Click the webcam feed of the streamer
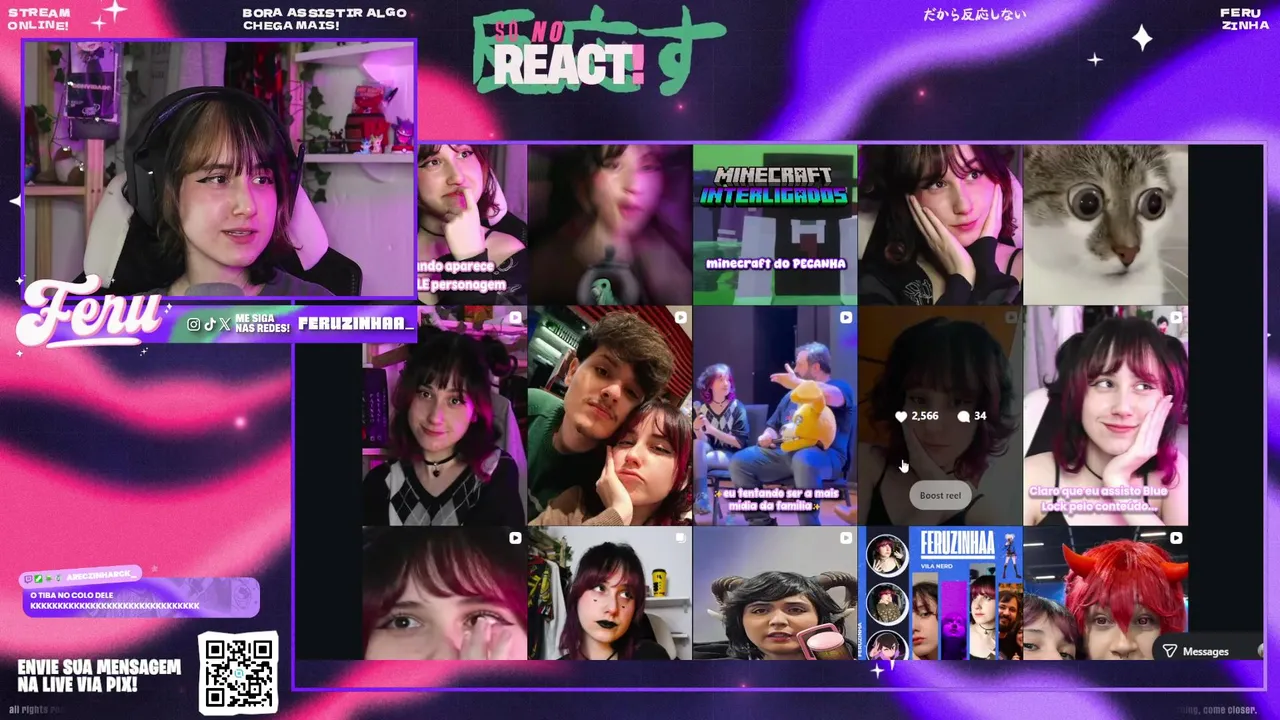 tap(218, 170)
